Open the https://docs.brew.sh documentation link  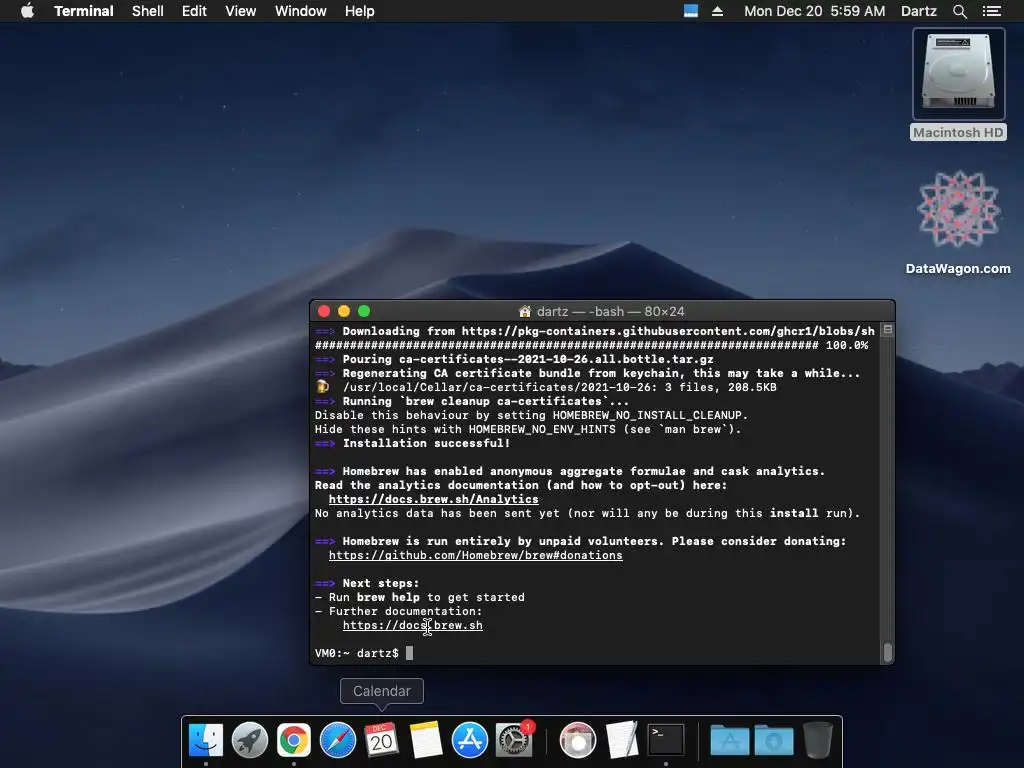tap(413, 625)
